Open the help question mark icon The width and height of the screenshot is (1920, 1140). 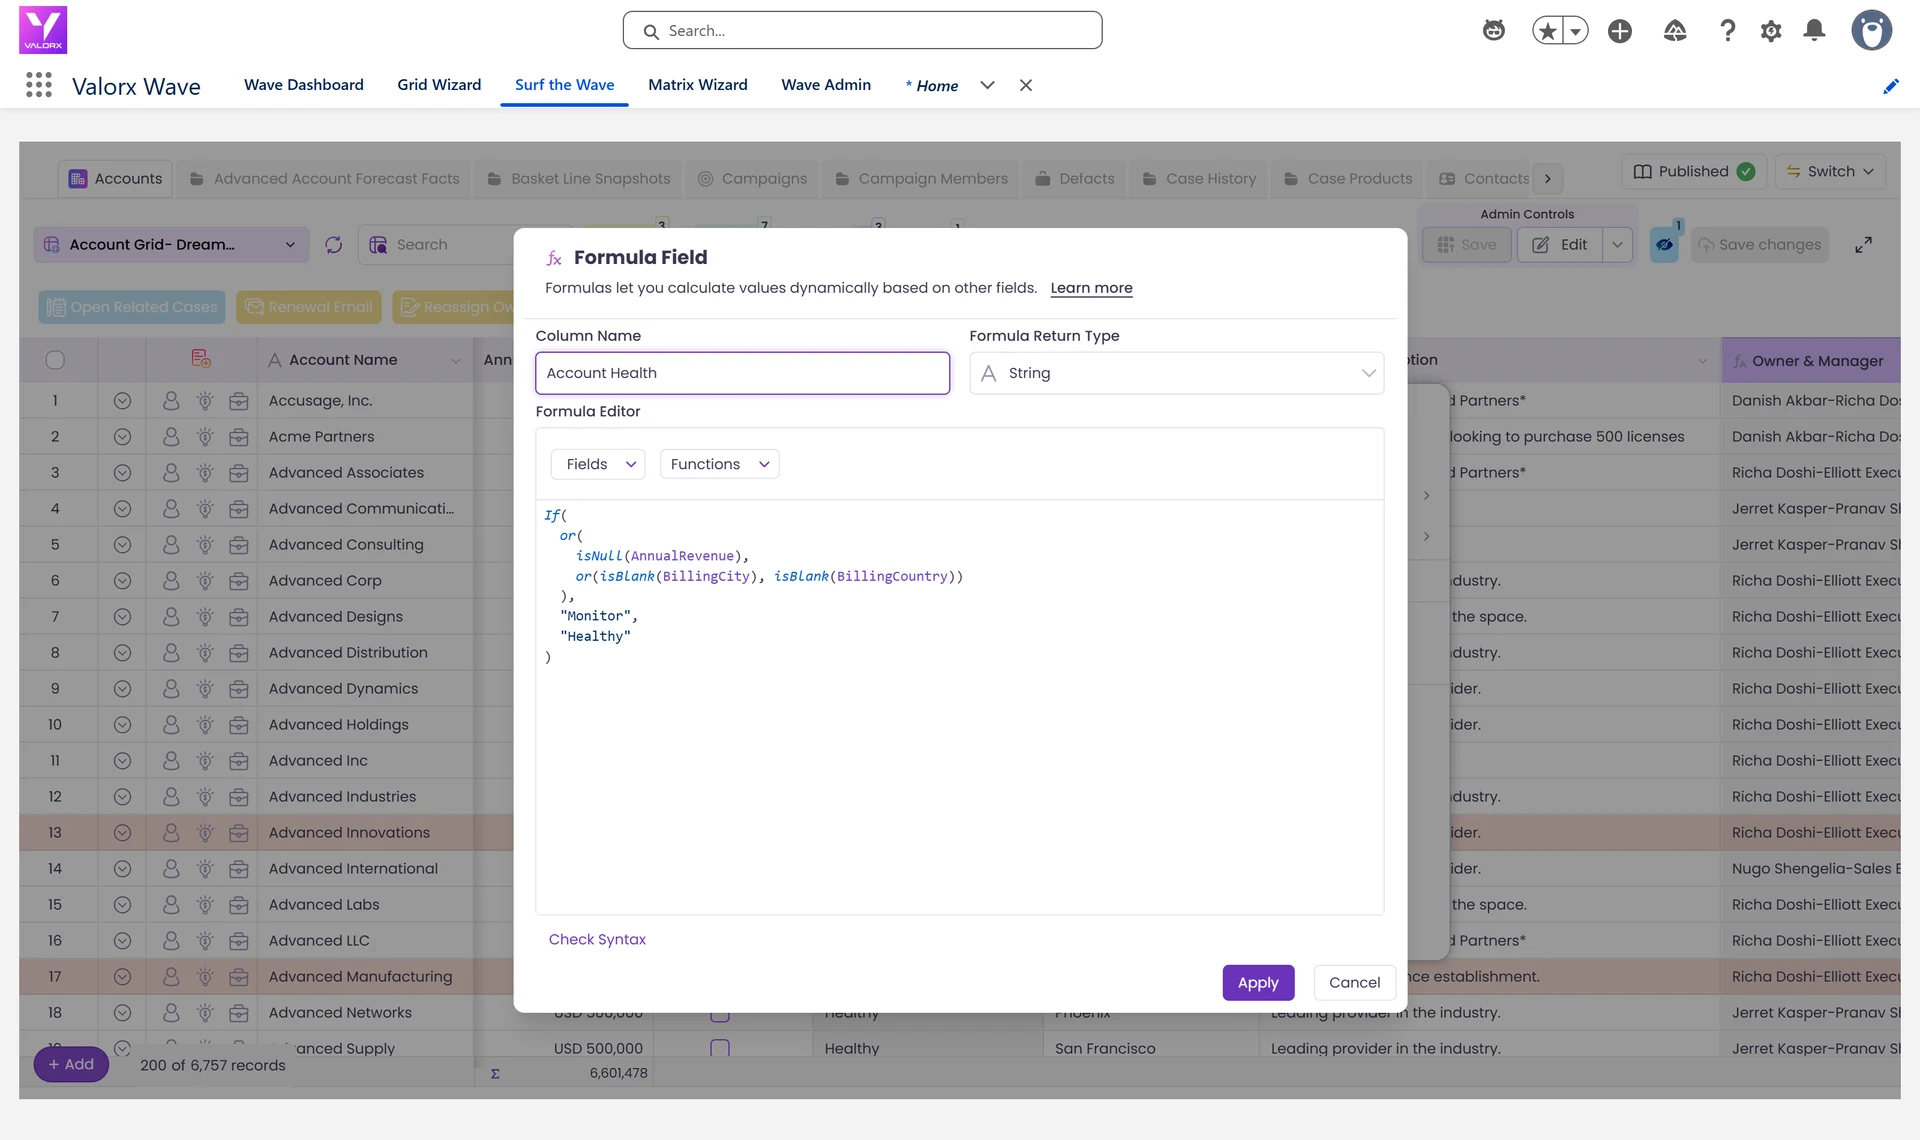click(1727, 31)
